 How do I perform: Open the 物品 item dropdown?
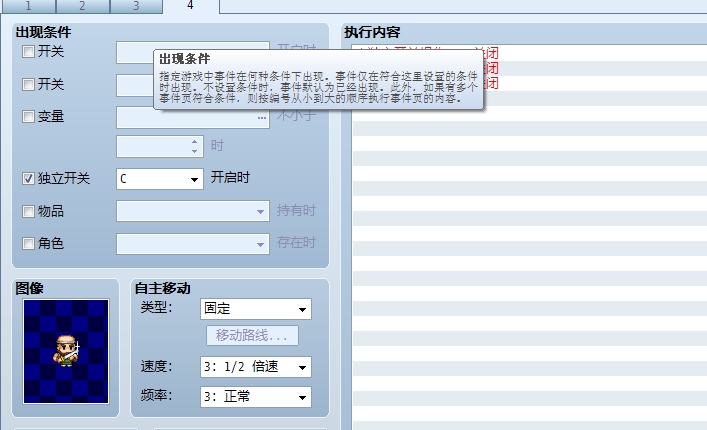click(x=193, y=211)
